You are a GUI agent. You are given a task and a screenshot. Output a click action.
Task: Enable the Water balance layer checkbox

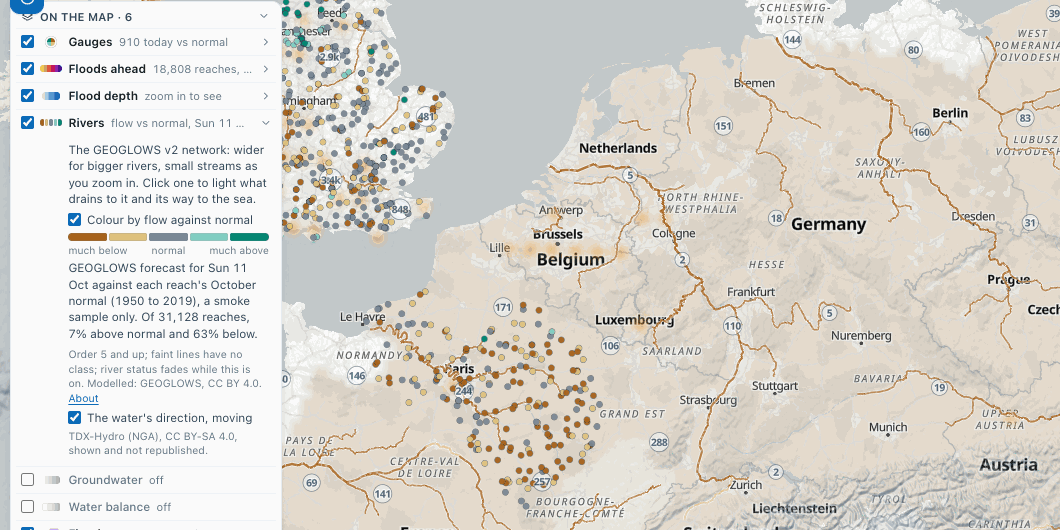tap(27, 507)
